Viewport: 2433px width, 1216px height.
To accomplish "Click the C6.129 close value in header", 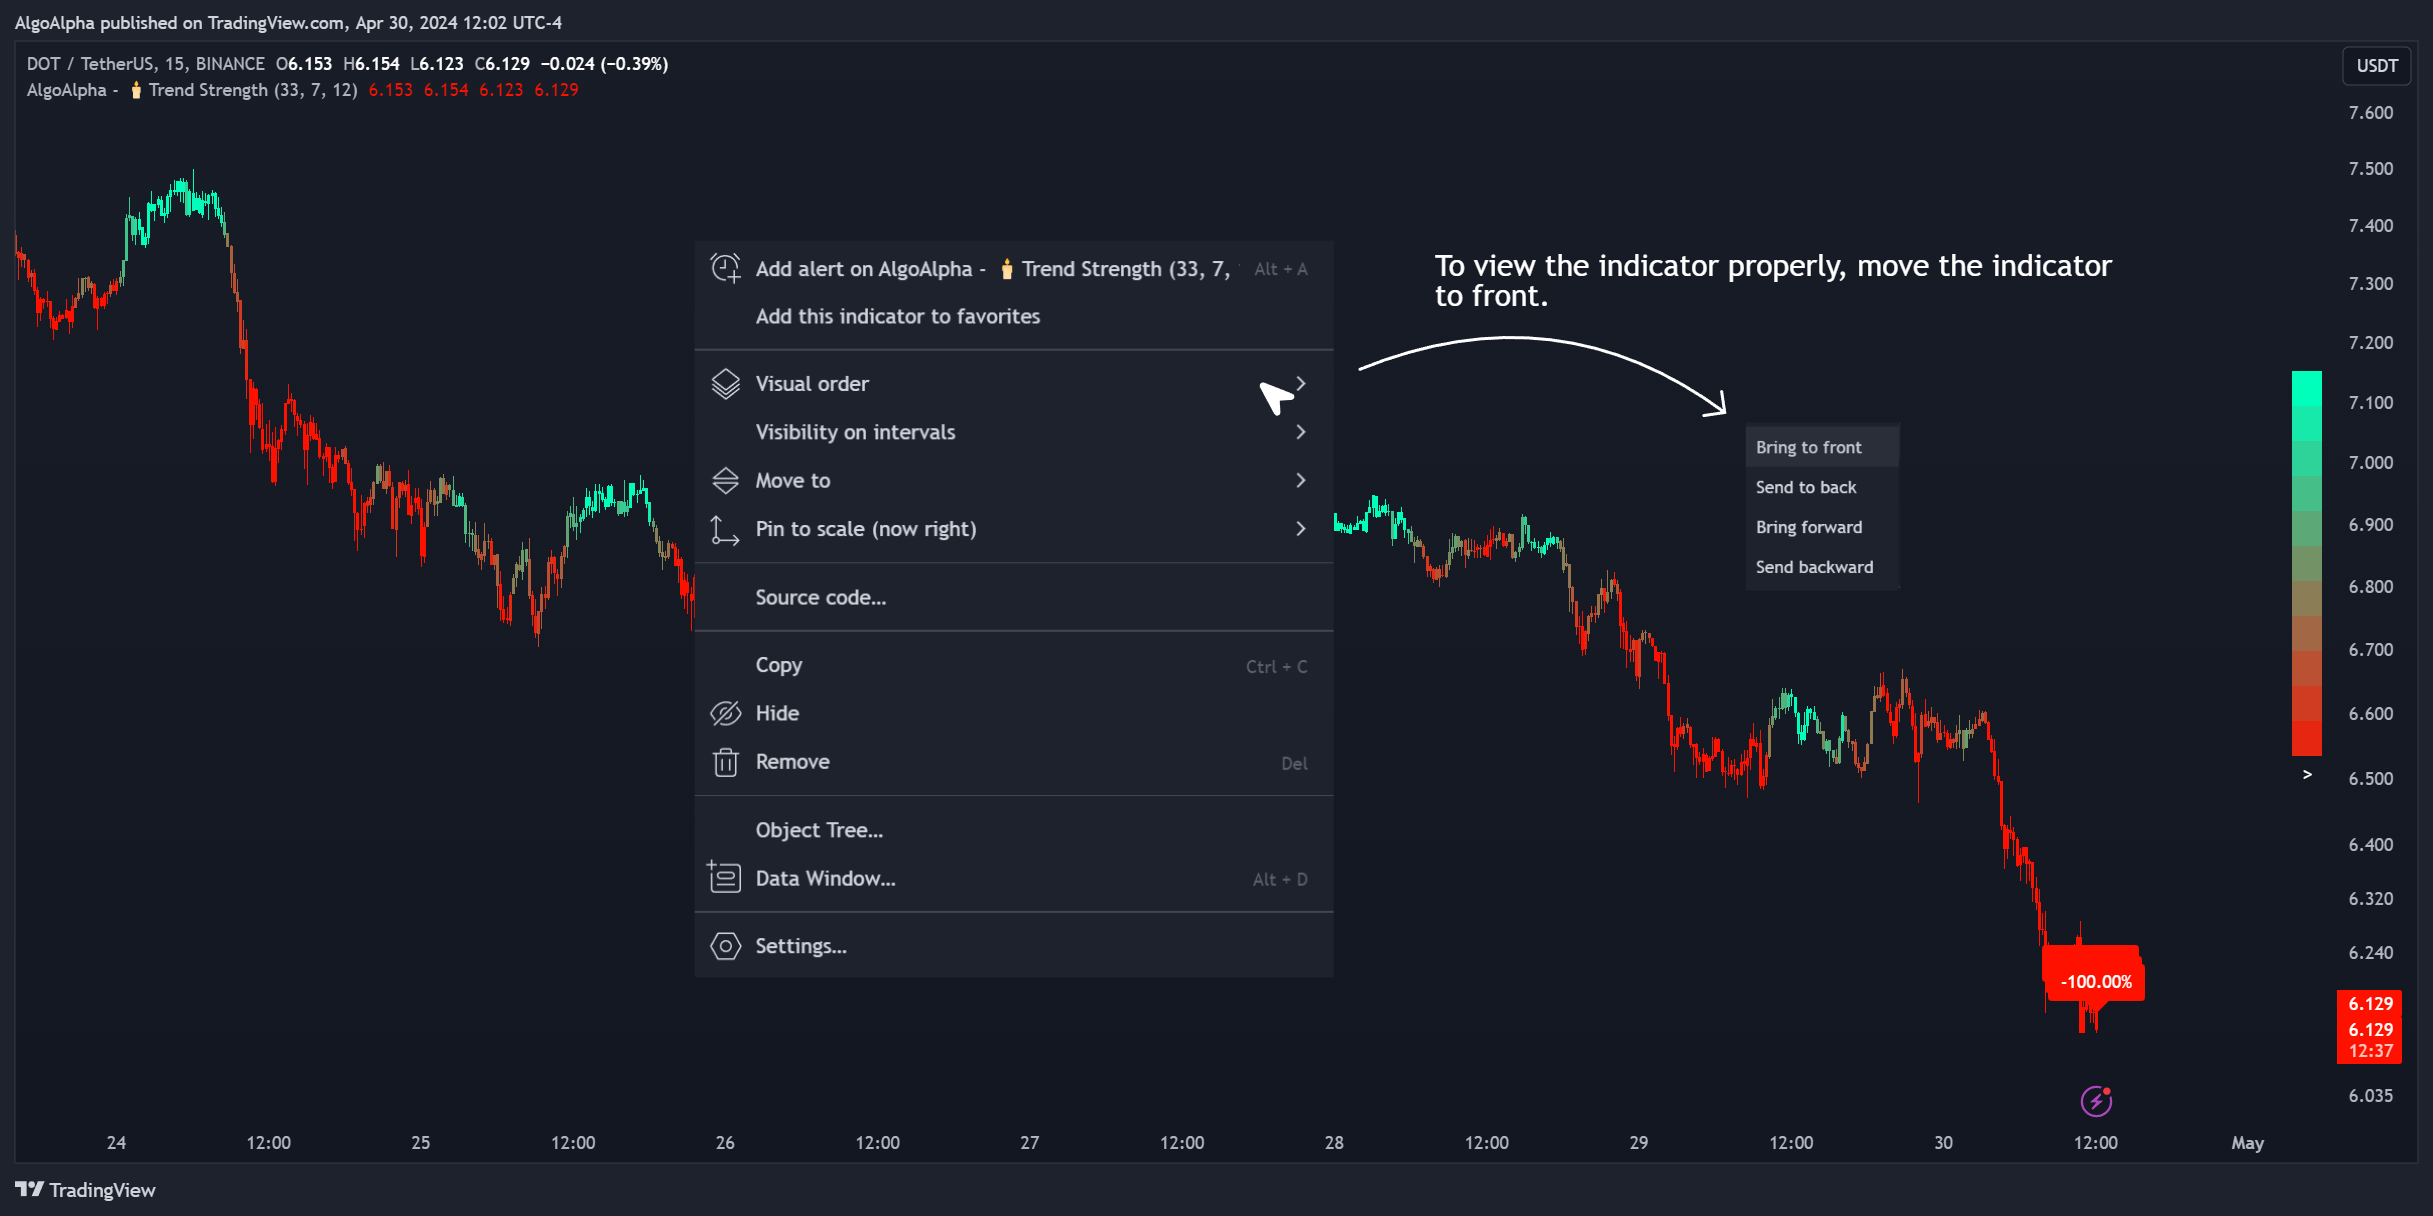I will pyautogui.click(x=502, y=64).
